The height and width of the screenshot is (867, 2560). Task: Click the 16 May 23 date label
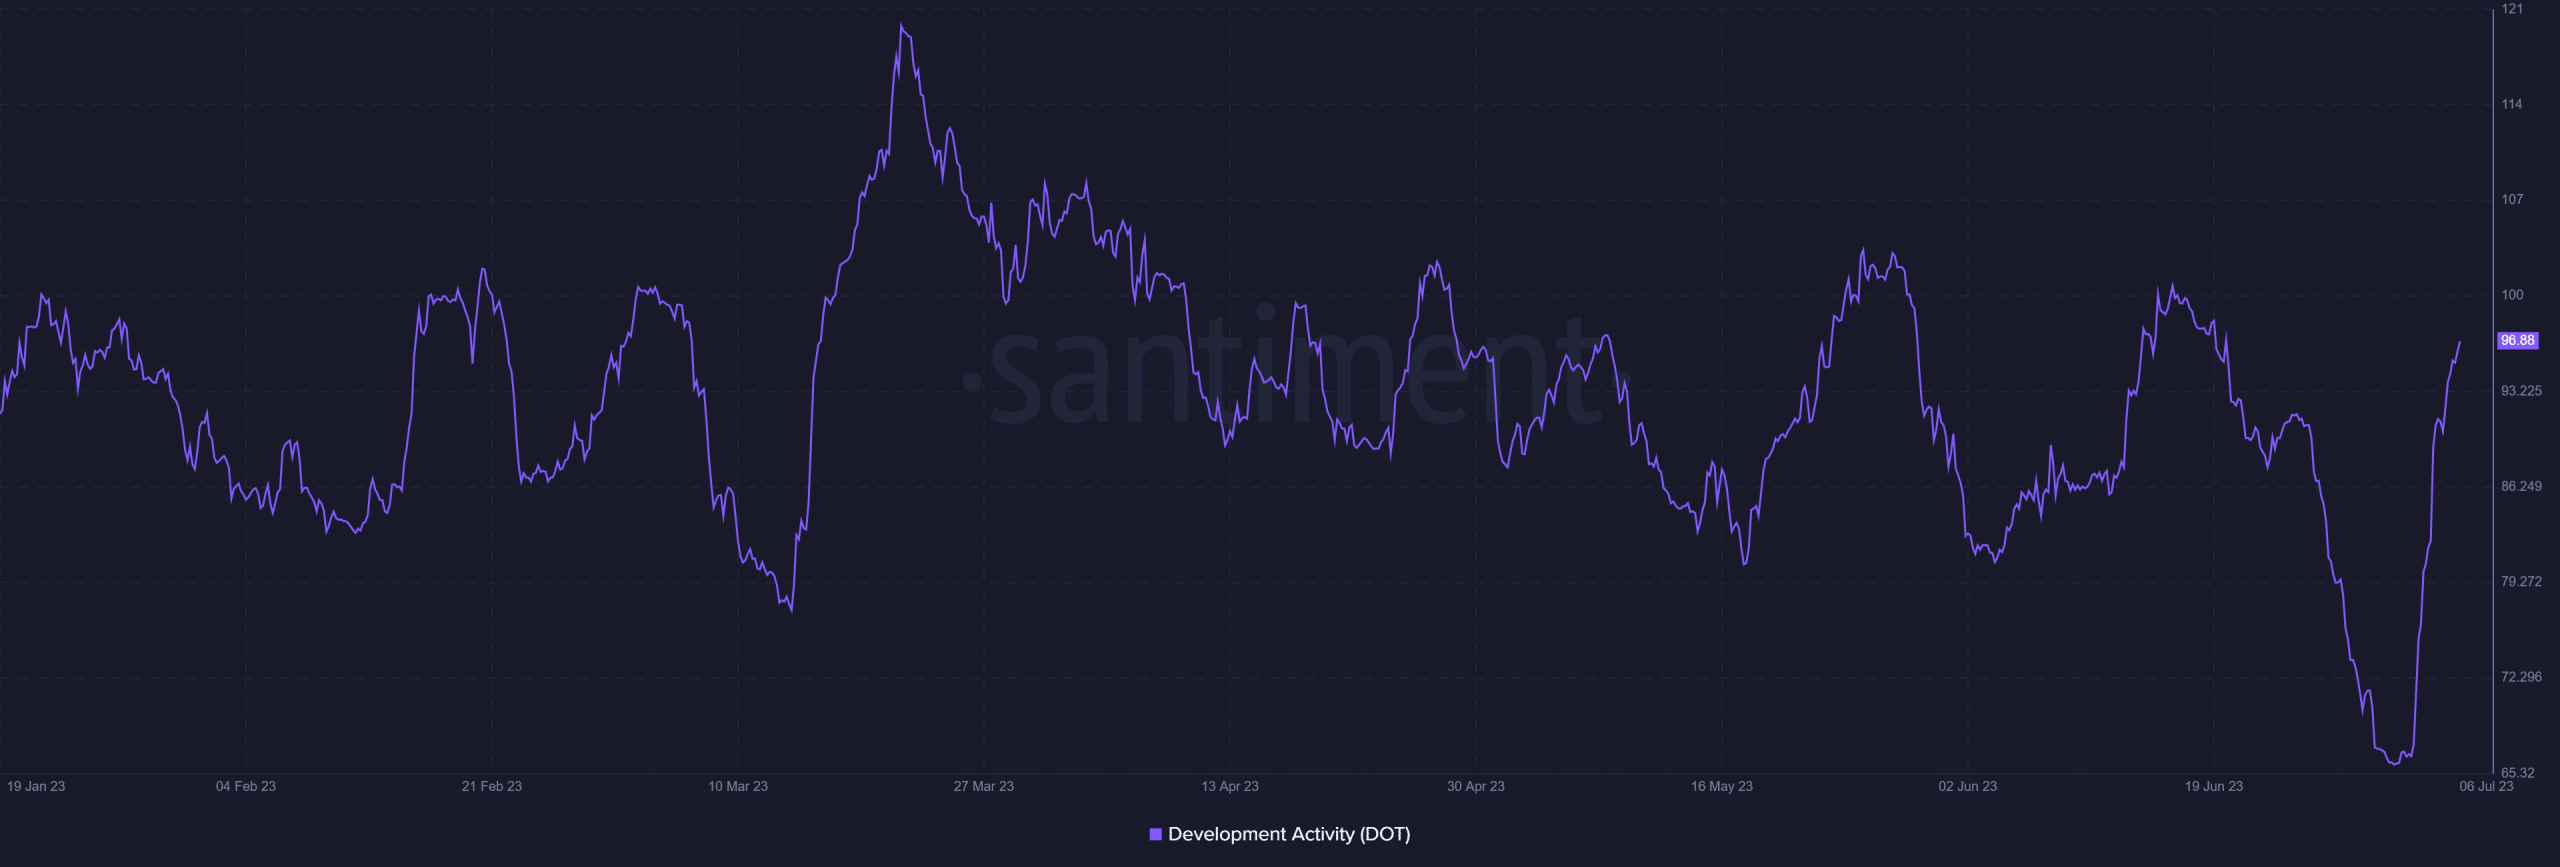[1722, 786]
